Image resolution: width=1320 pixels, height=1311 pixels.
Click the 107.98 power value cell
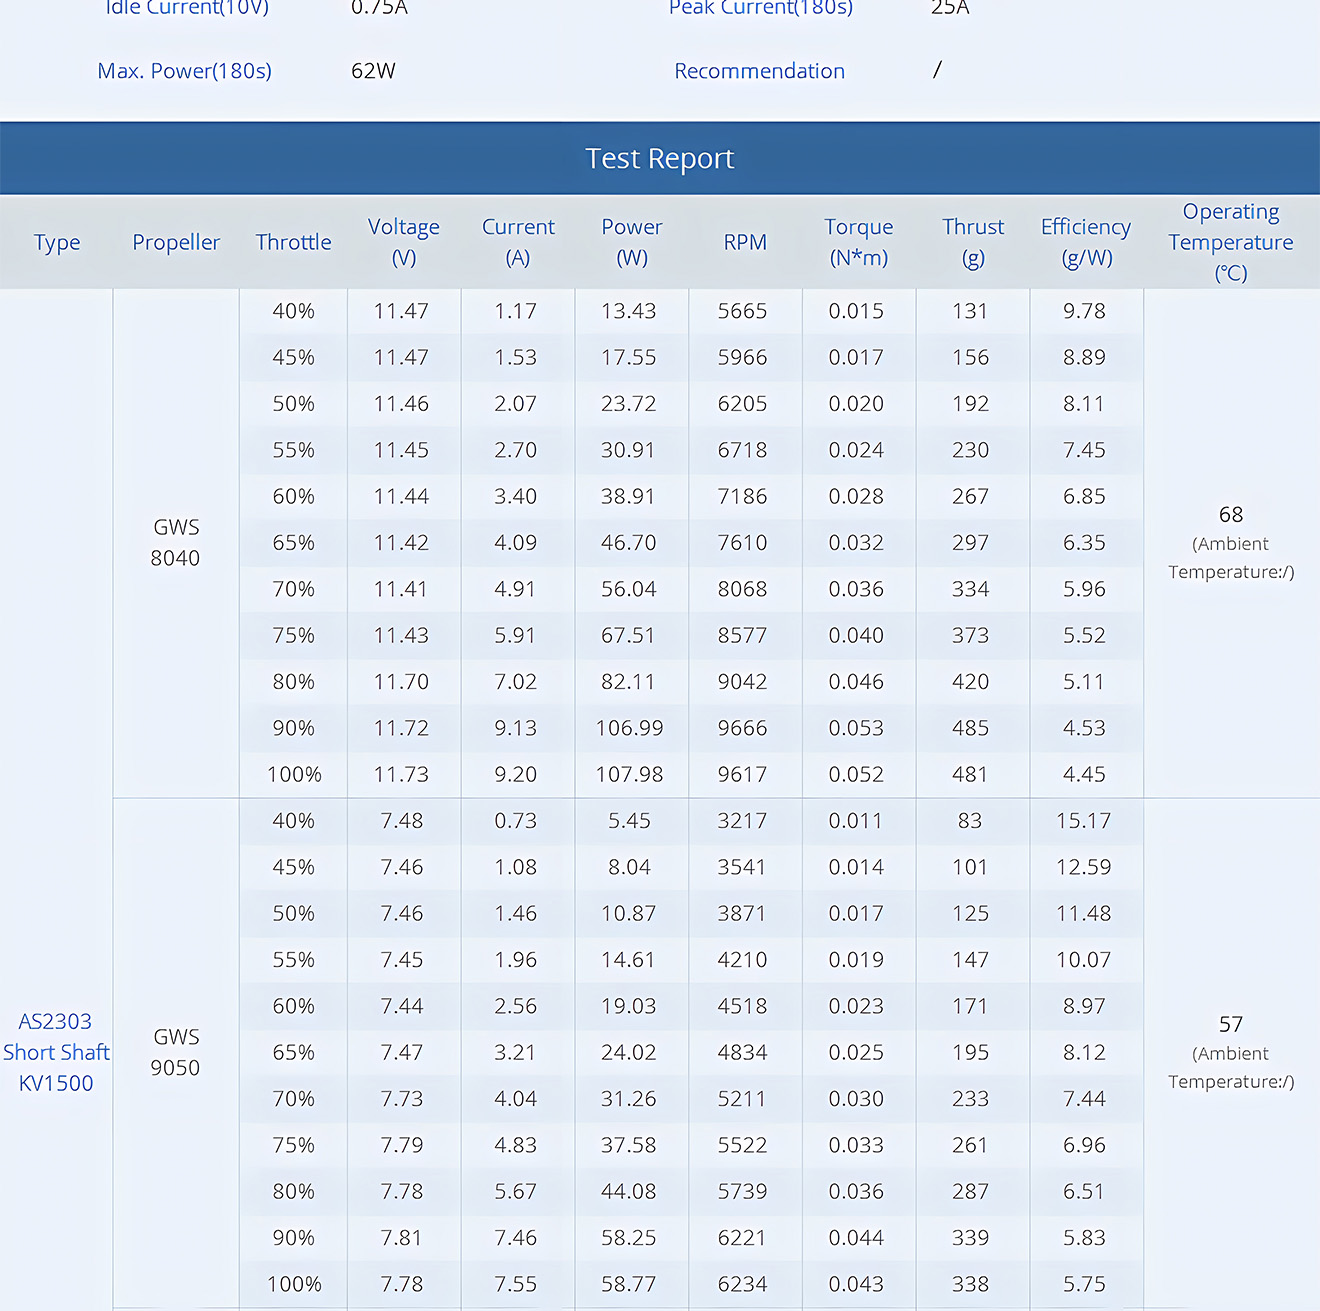629,775
